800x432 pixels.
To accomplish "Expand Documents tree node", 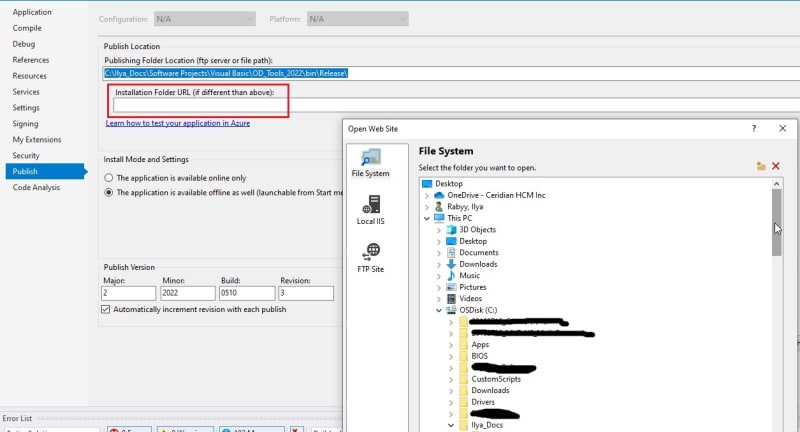I will point(439,253).
